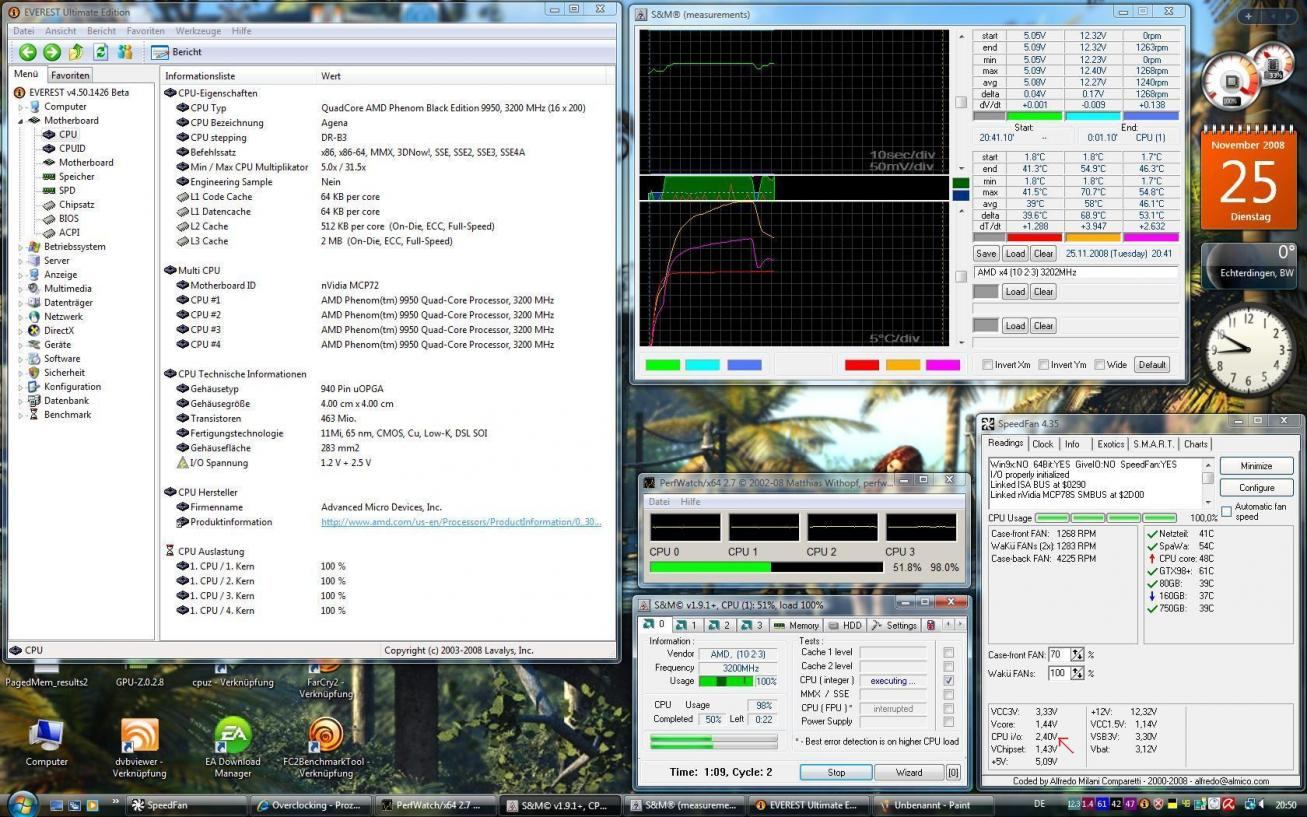Open the Bericht report toolbar button
The width and height of the screenshot is (1307, 817).
click(177, 52)
